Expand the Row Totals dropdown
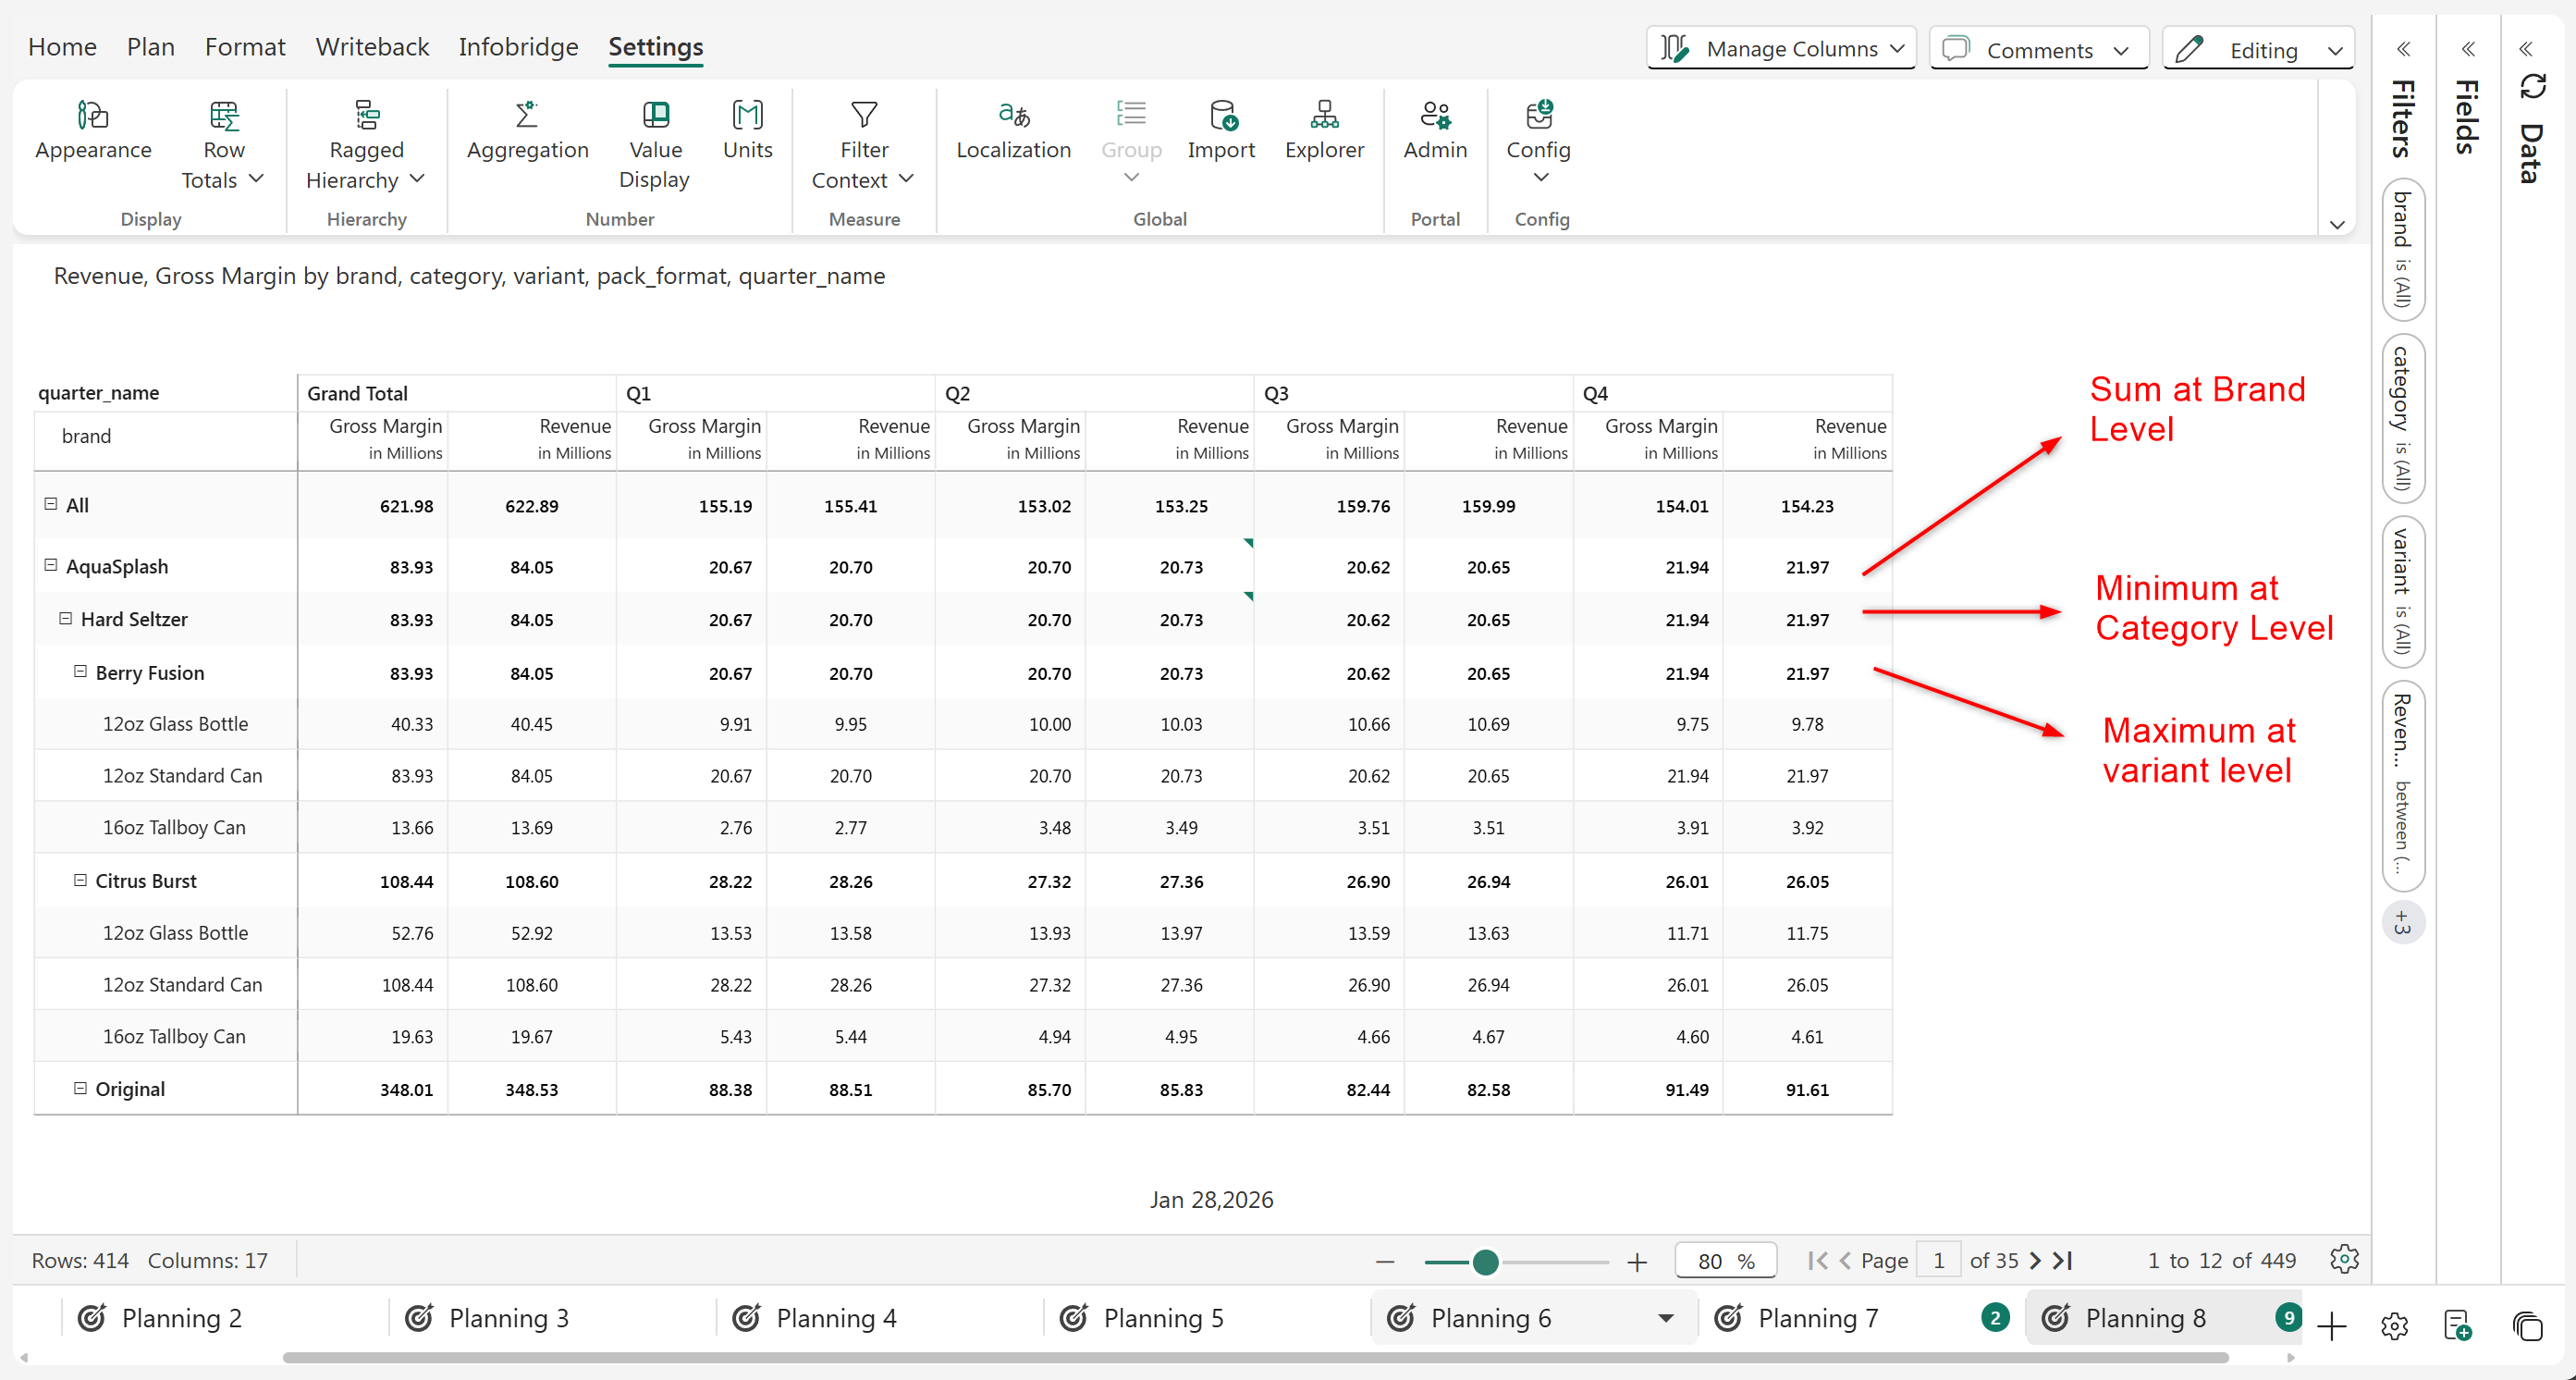The height and width of the screenshot is (1380, 2576). click(x=255, y=179)
